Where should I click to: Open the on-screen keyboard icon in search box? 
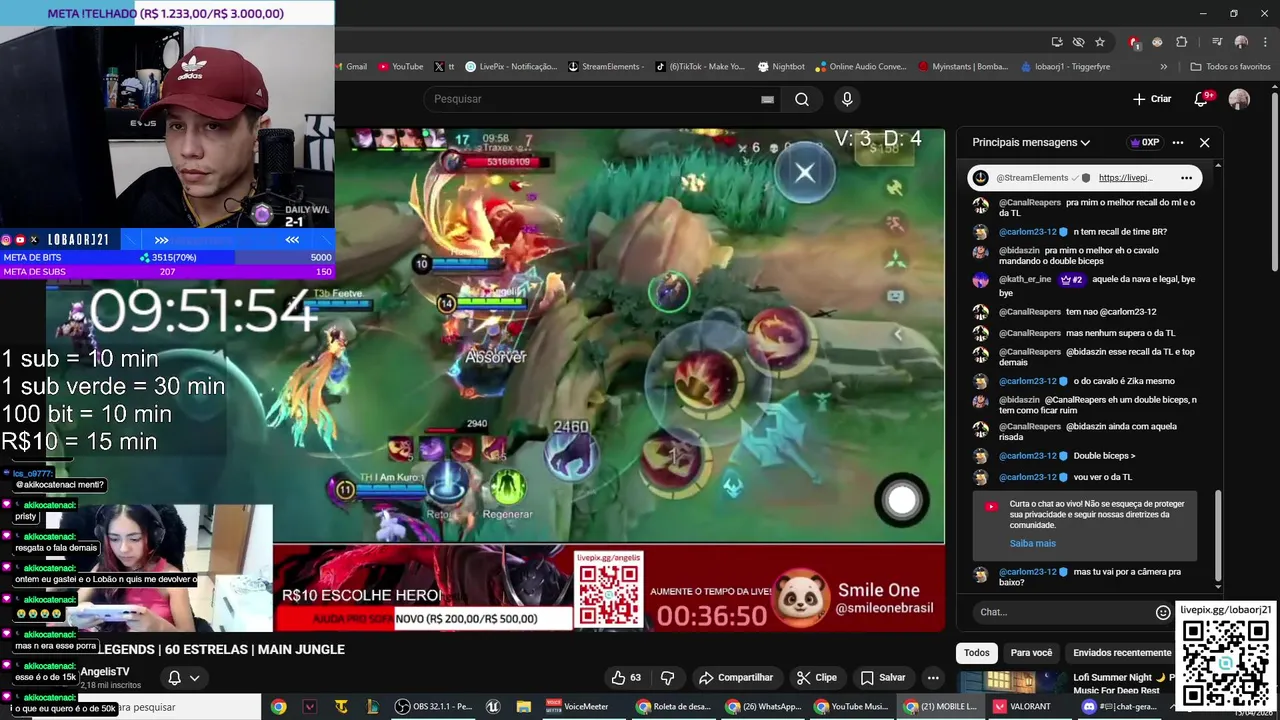pos(767,99)
